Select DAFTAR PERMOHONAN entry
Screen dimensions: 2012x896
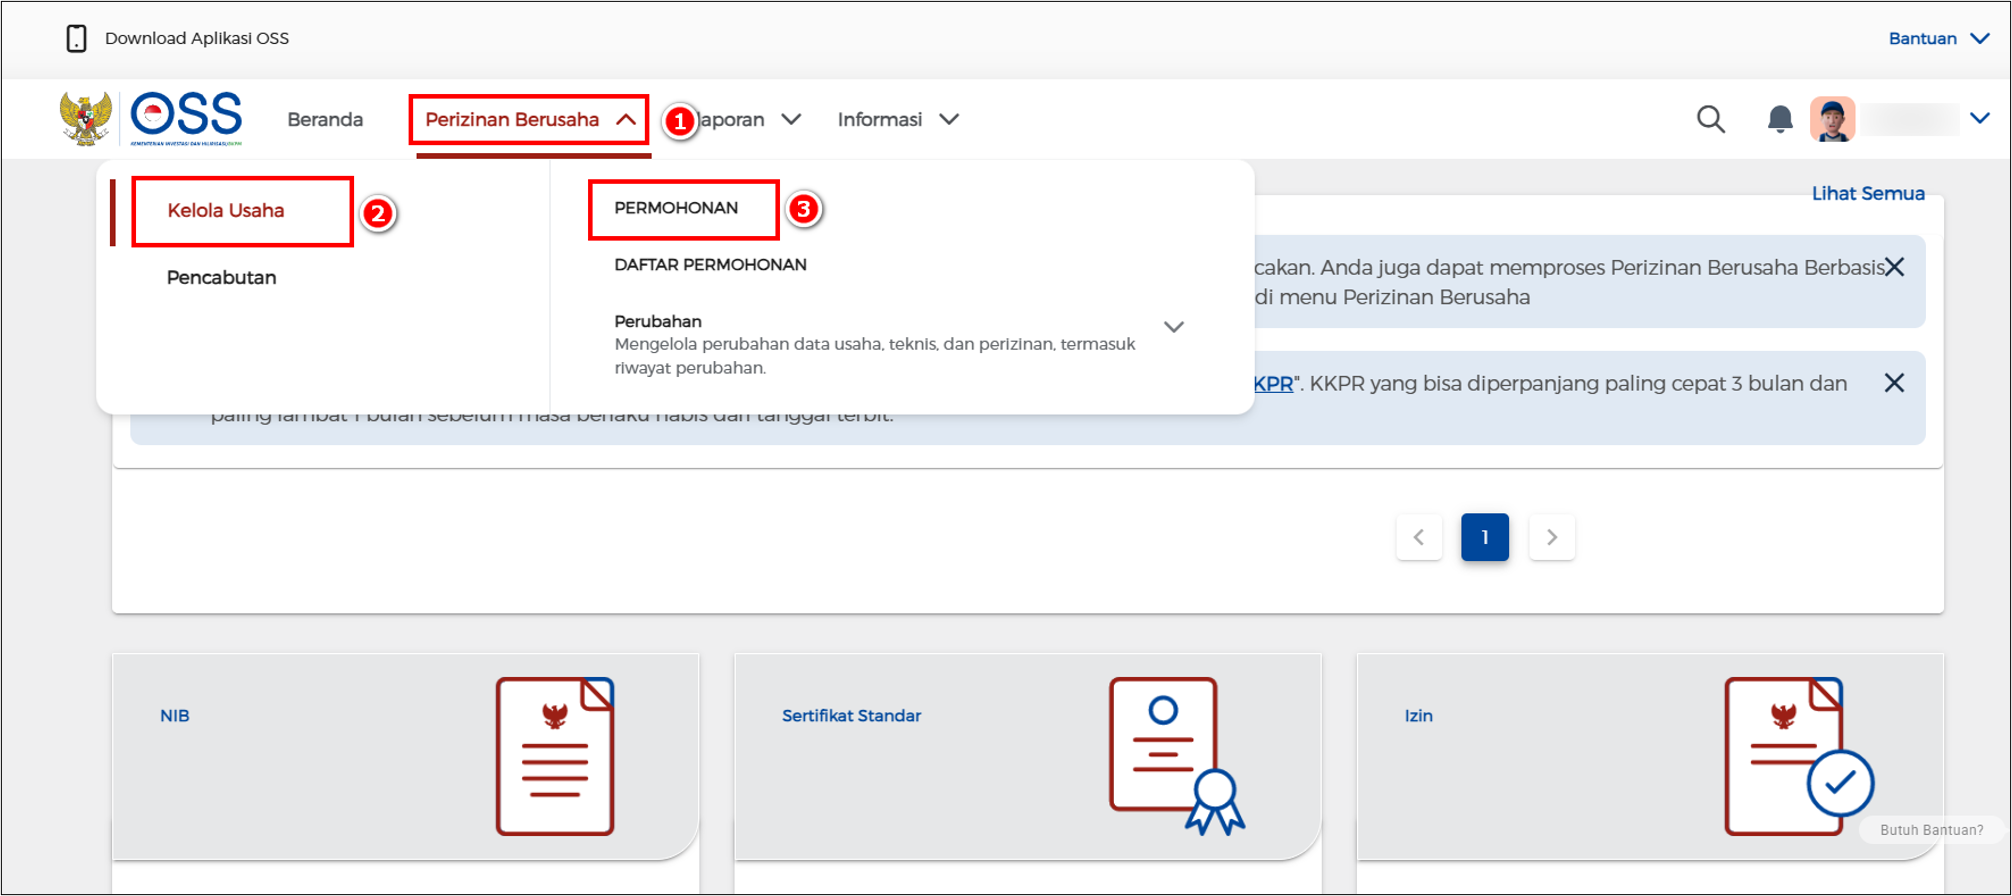710,265
